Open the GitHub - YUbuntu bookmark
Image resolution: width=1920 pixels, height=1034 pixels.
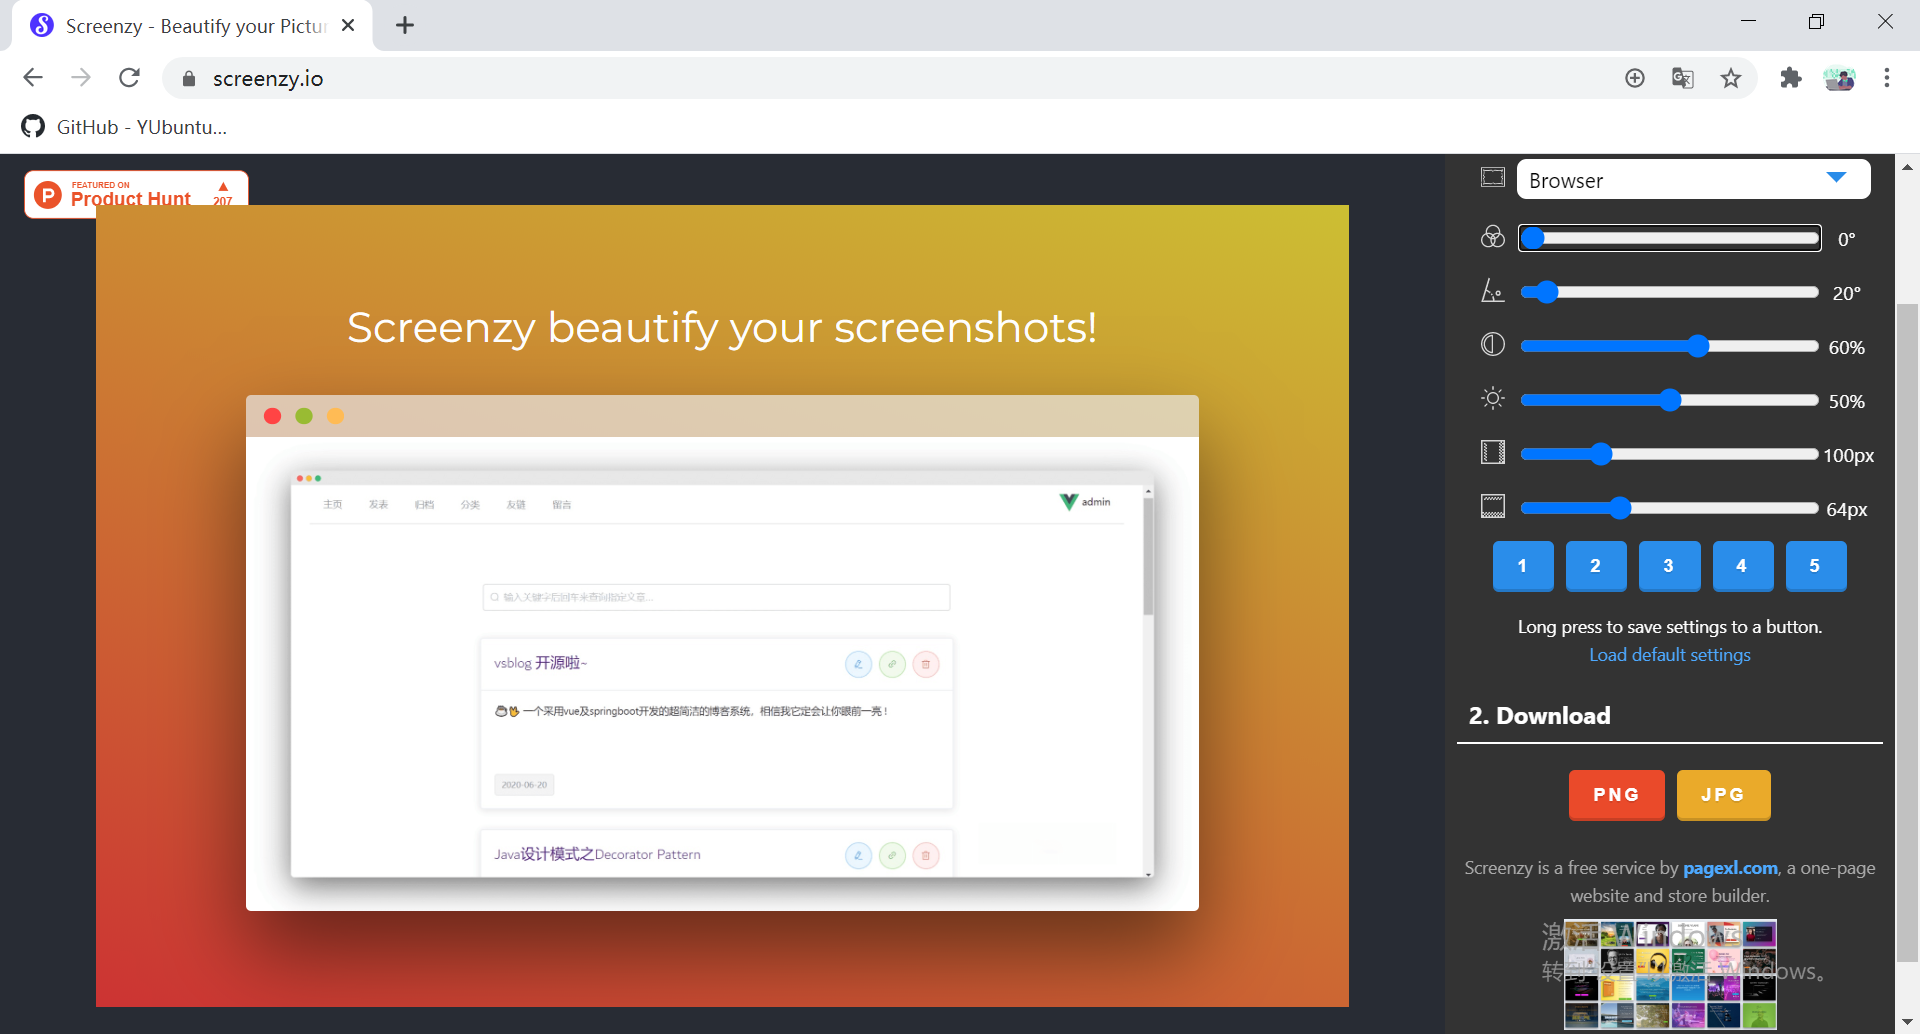pos(125,127)
